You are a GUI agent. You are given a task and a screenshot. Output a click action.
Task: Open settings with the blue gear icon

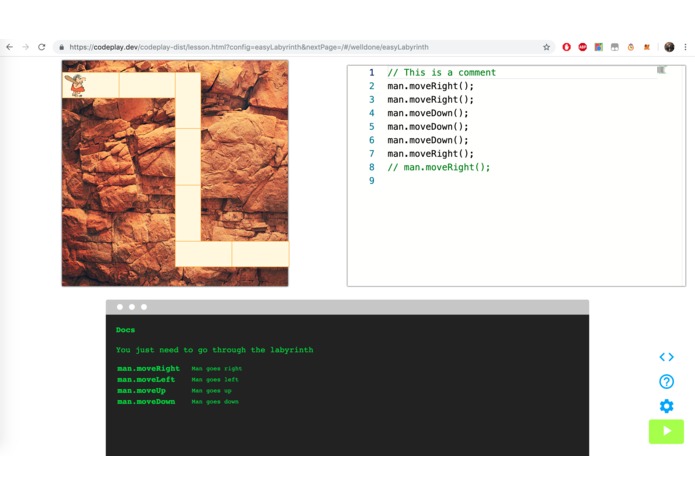(666, 406)
